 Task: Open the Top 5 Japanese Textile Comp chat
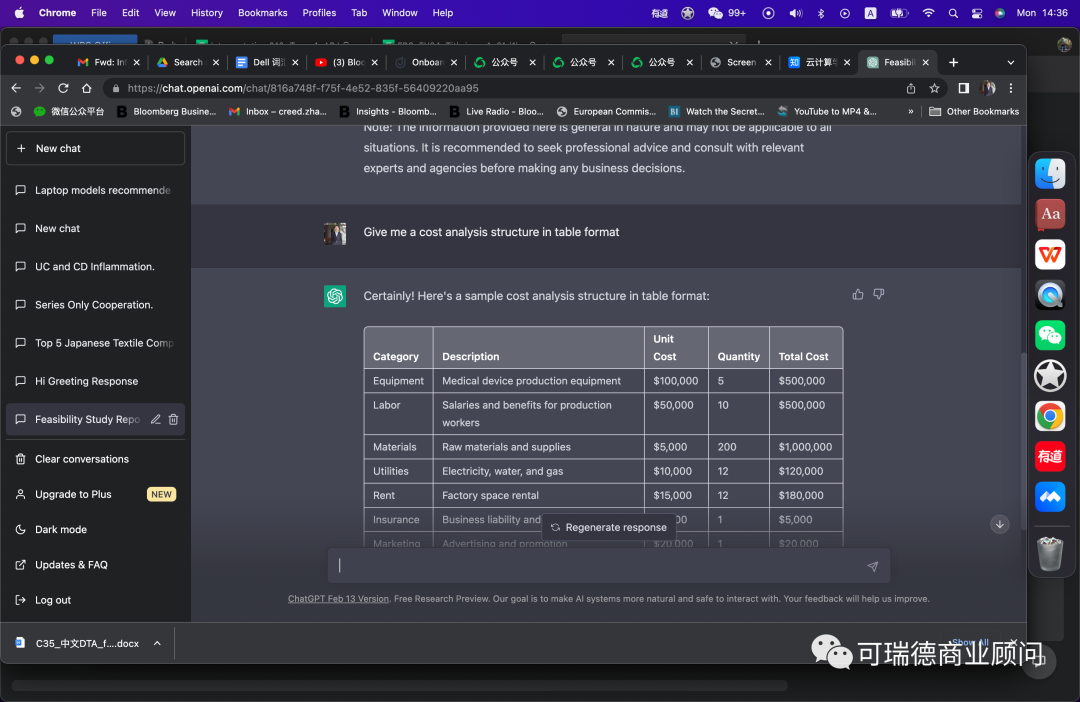[95, 342]
